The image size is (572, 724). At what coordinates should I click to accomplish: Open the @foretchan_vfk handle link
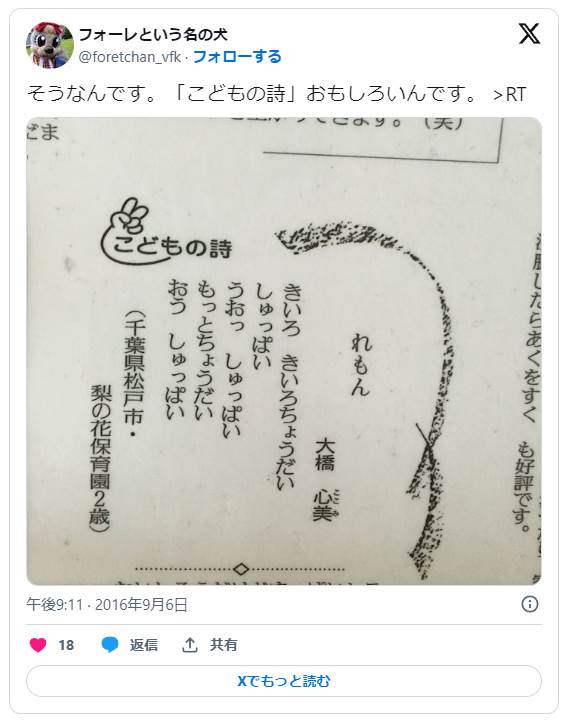[130, 57]
